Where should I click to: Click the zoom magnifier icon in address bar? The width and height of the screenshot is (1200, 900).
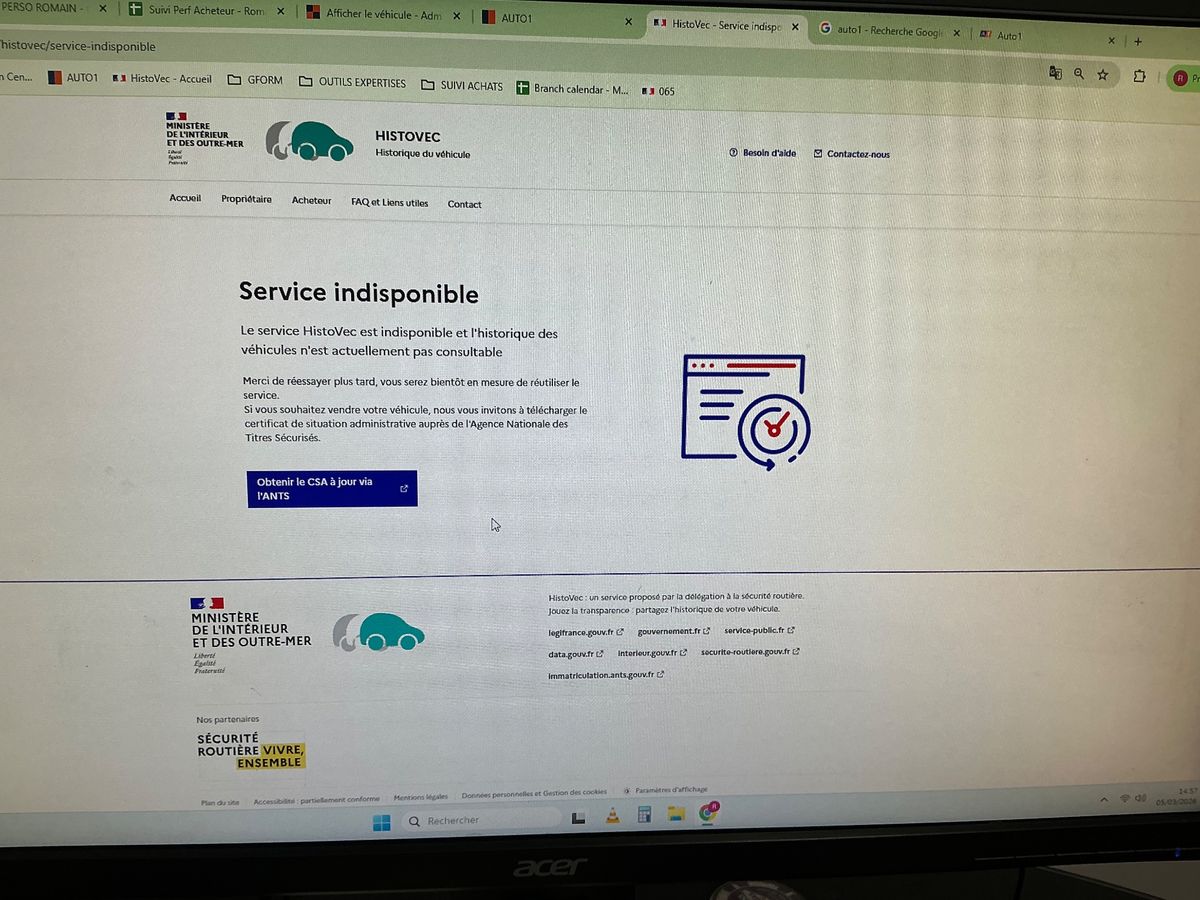[1079, 74]
